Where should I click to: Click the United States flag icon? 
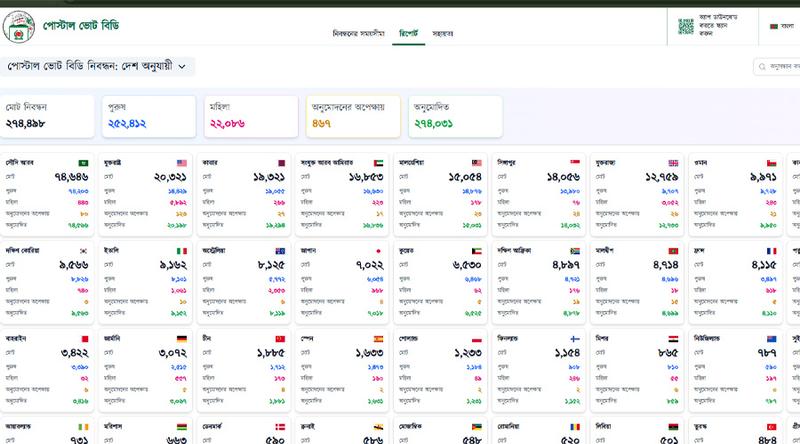click(x=182, y=163)
